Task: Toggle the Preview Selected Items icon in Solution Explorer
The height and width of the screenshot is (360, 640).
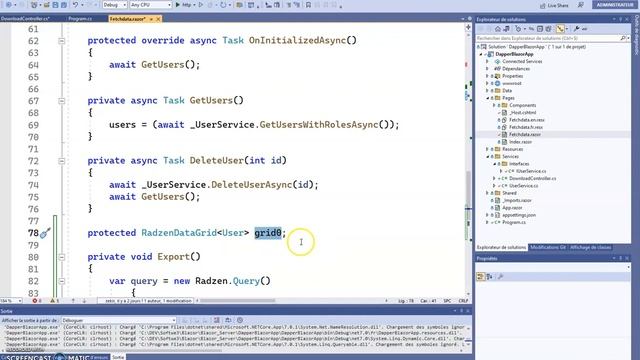Action: pyautogui.click(x=584, y=29)
